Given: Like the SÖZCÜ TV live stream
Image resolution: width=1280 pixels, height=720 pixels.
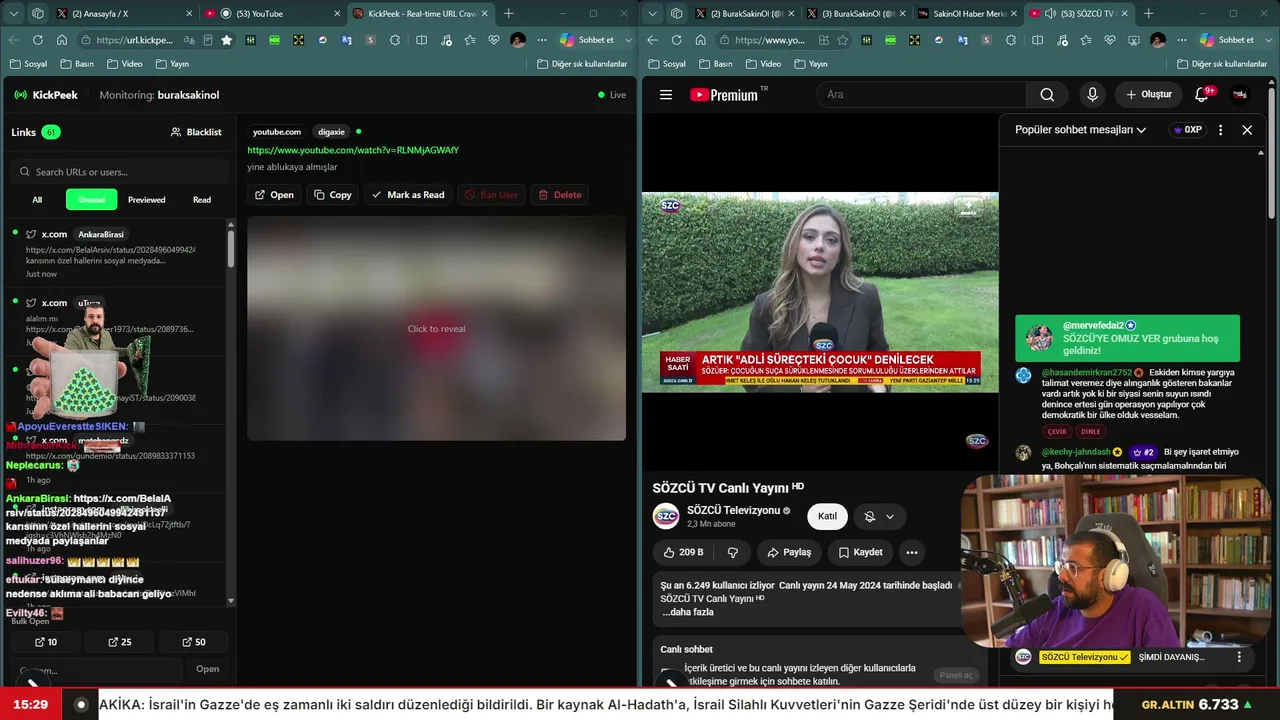Looking at the screenshot, I should coord(683,552).
